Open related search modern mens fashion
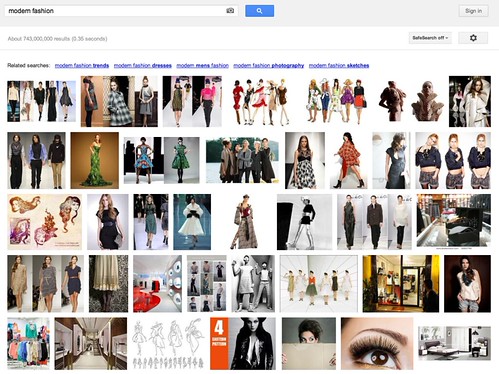The height and width of the screenshot is (374, 499). (202, 65)
